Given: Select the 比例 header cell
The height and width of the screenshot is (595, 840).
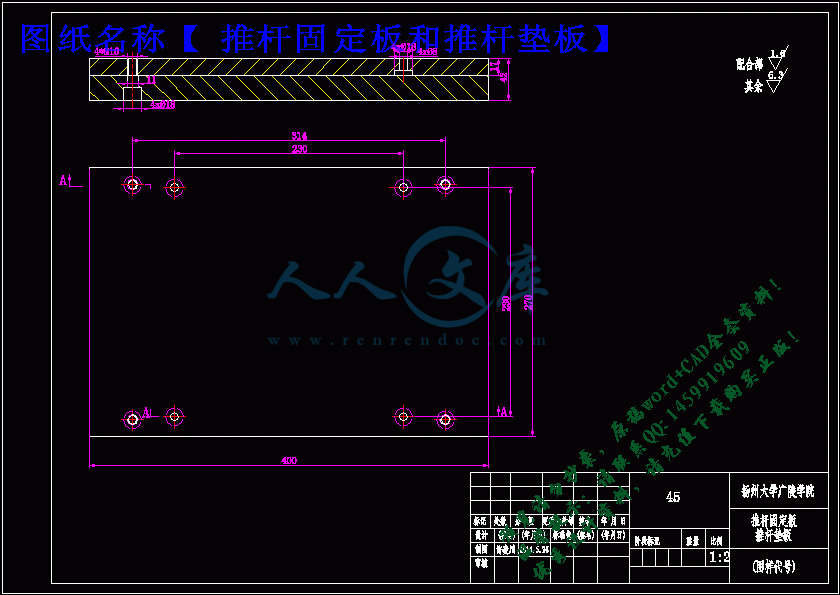Looking at the screenshot, I should [x=718, y=542].
